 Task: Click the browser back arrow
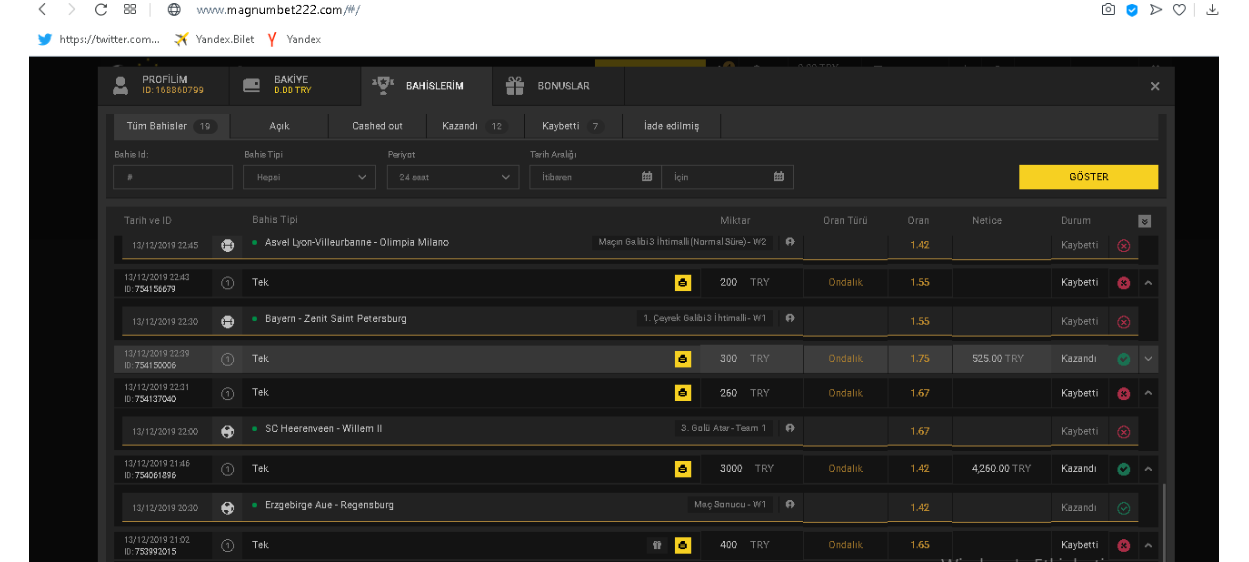(x=42, y=10)
